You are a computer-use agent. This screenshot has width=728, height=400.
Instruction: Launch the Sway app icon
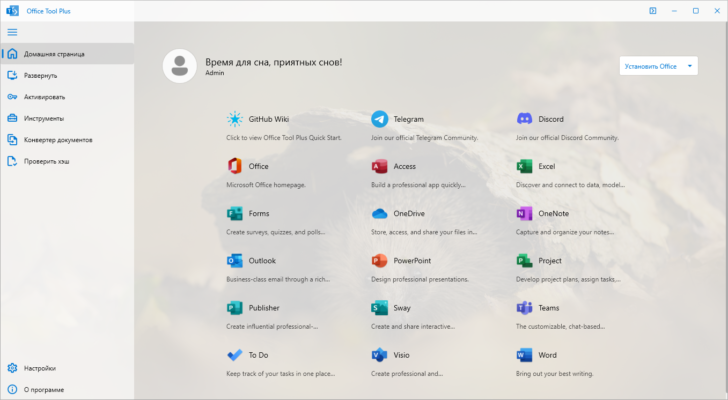click(379, 308)
